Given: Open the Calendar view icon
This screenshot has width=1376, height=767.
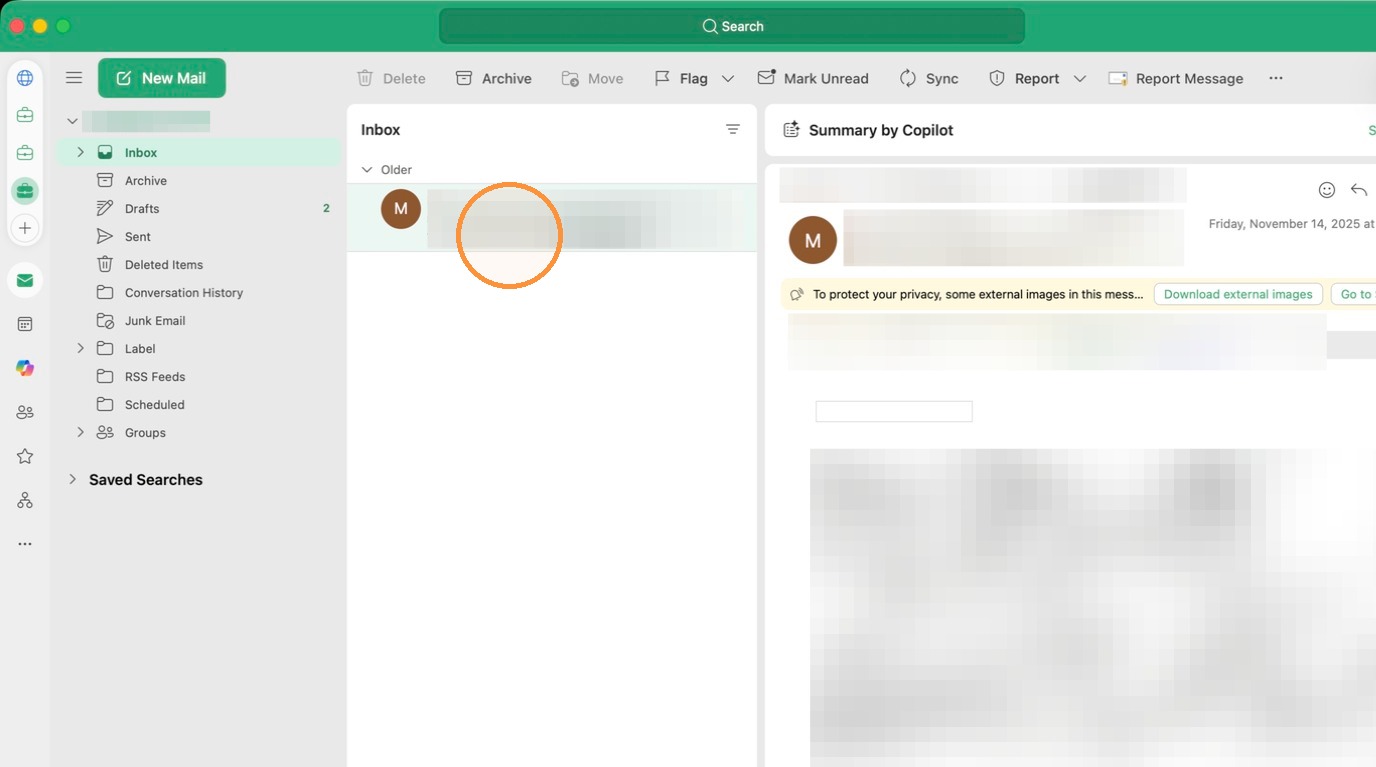Looking at the screenshot, I should point(25,324).
